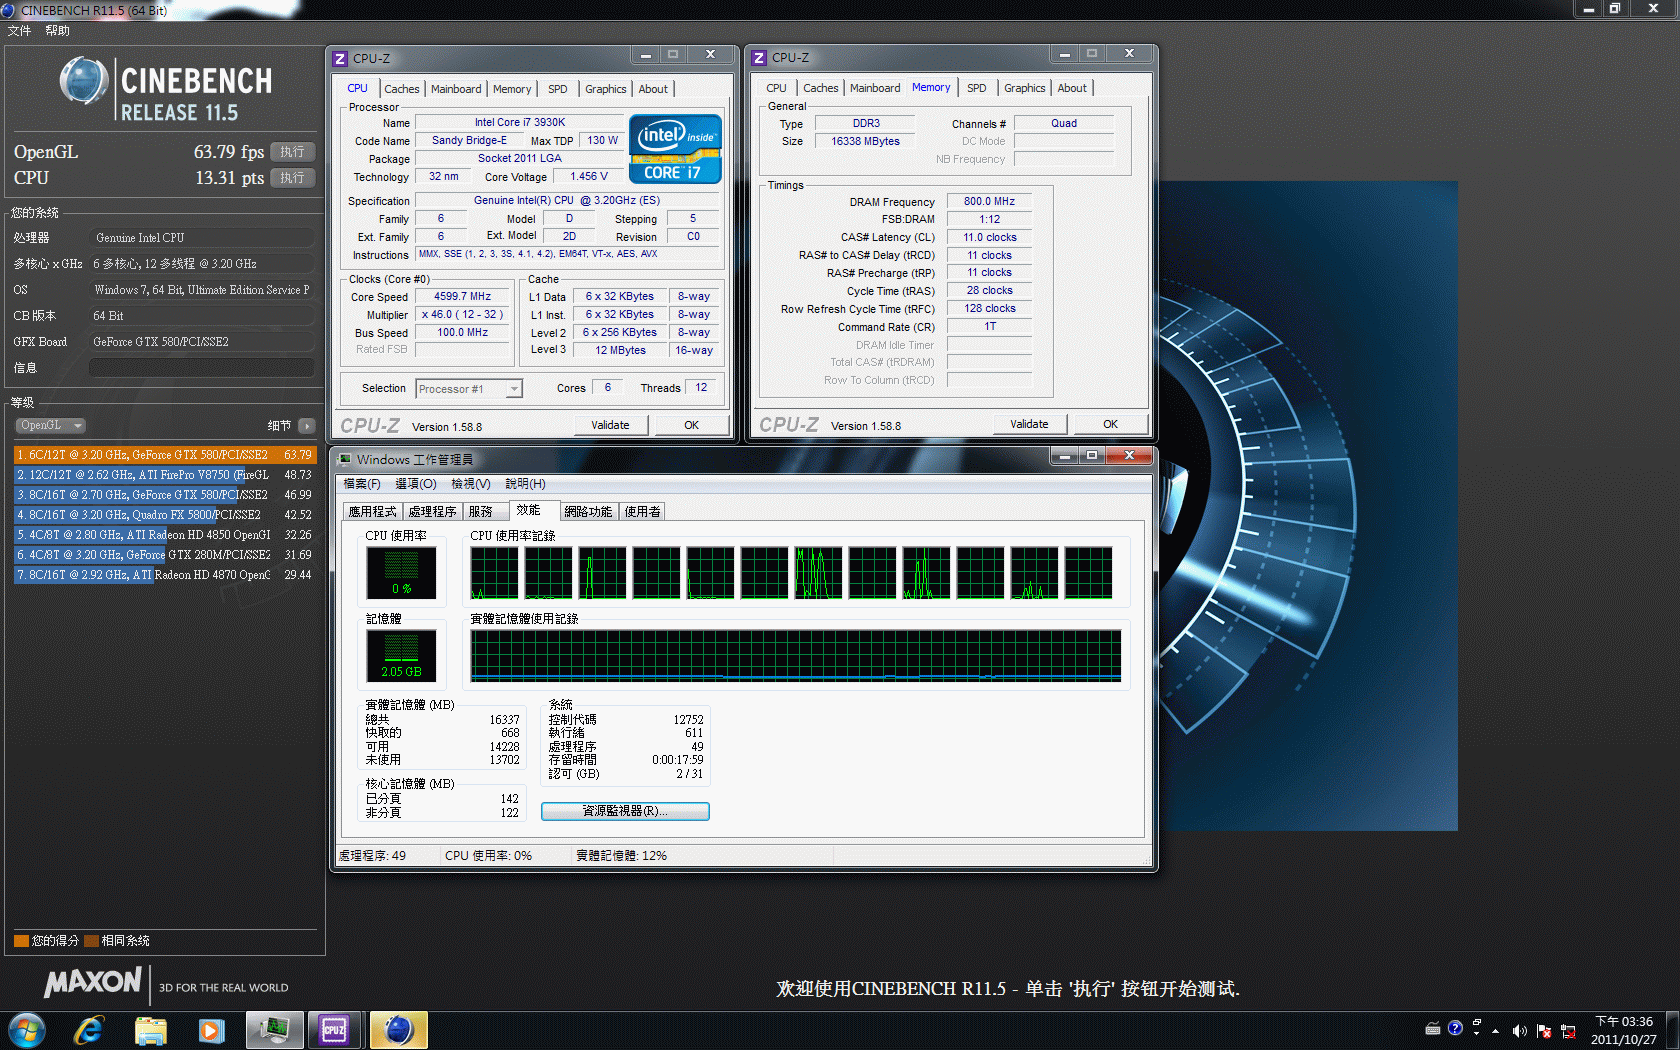Screen dimensions: 1680x1050
Task: Open SPD tab in left CPU-Z window
Action: pyautogui.click(x=558, y=89)
